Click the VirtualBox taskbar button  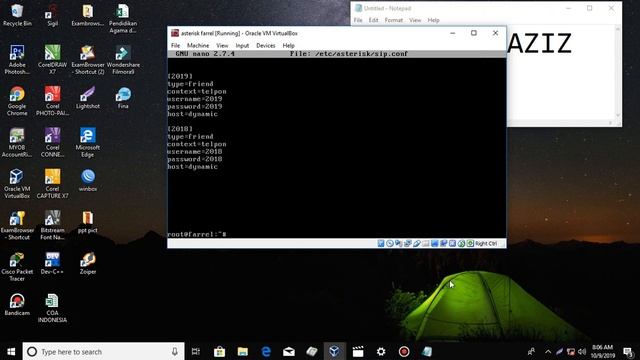tap(334, 351)
